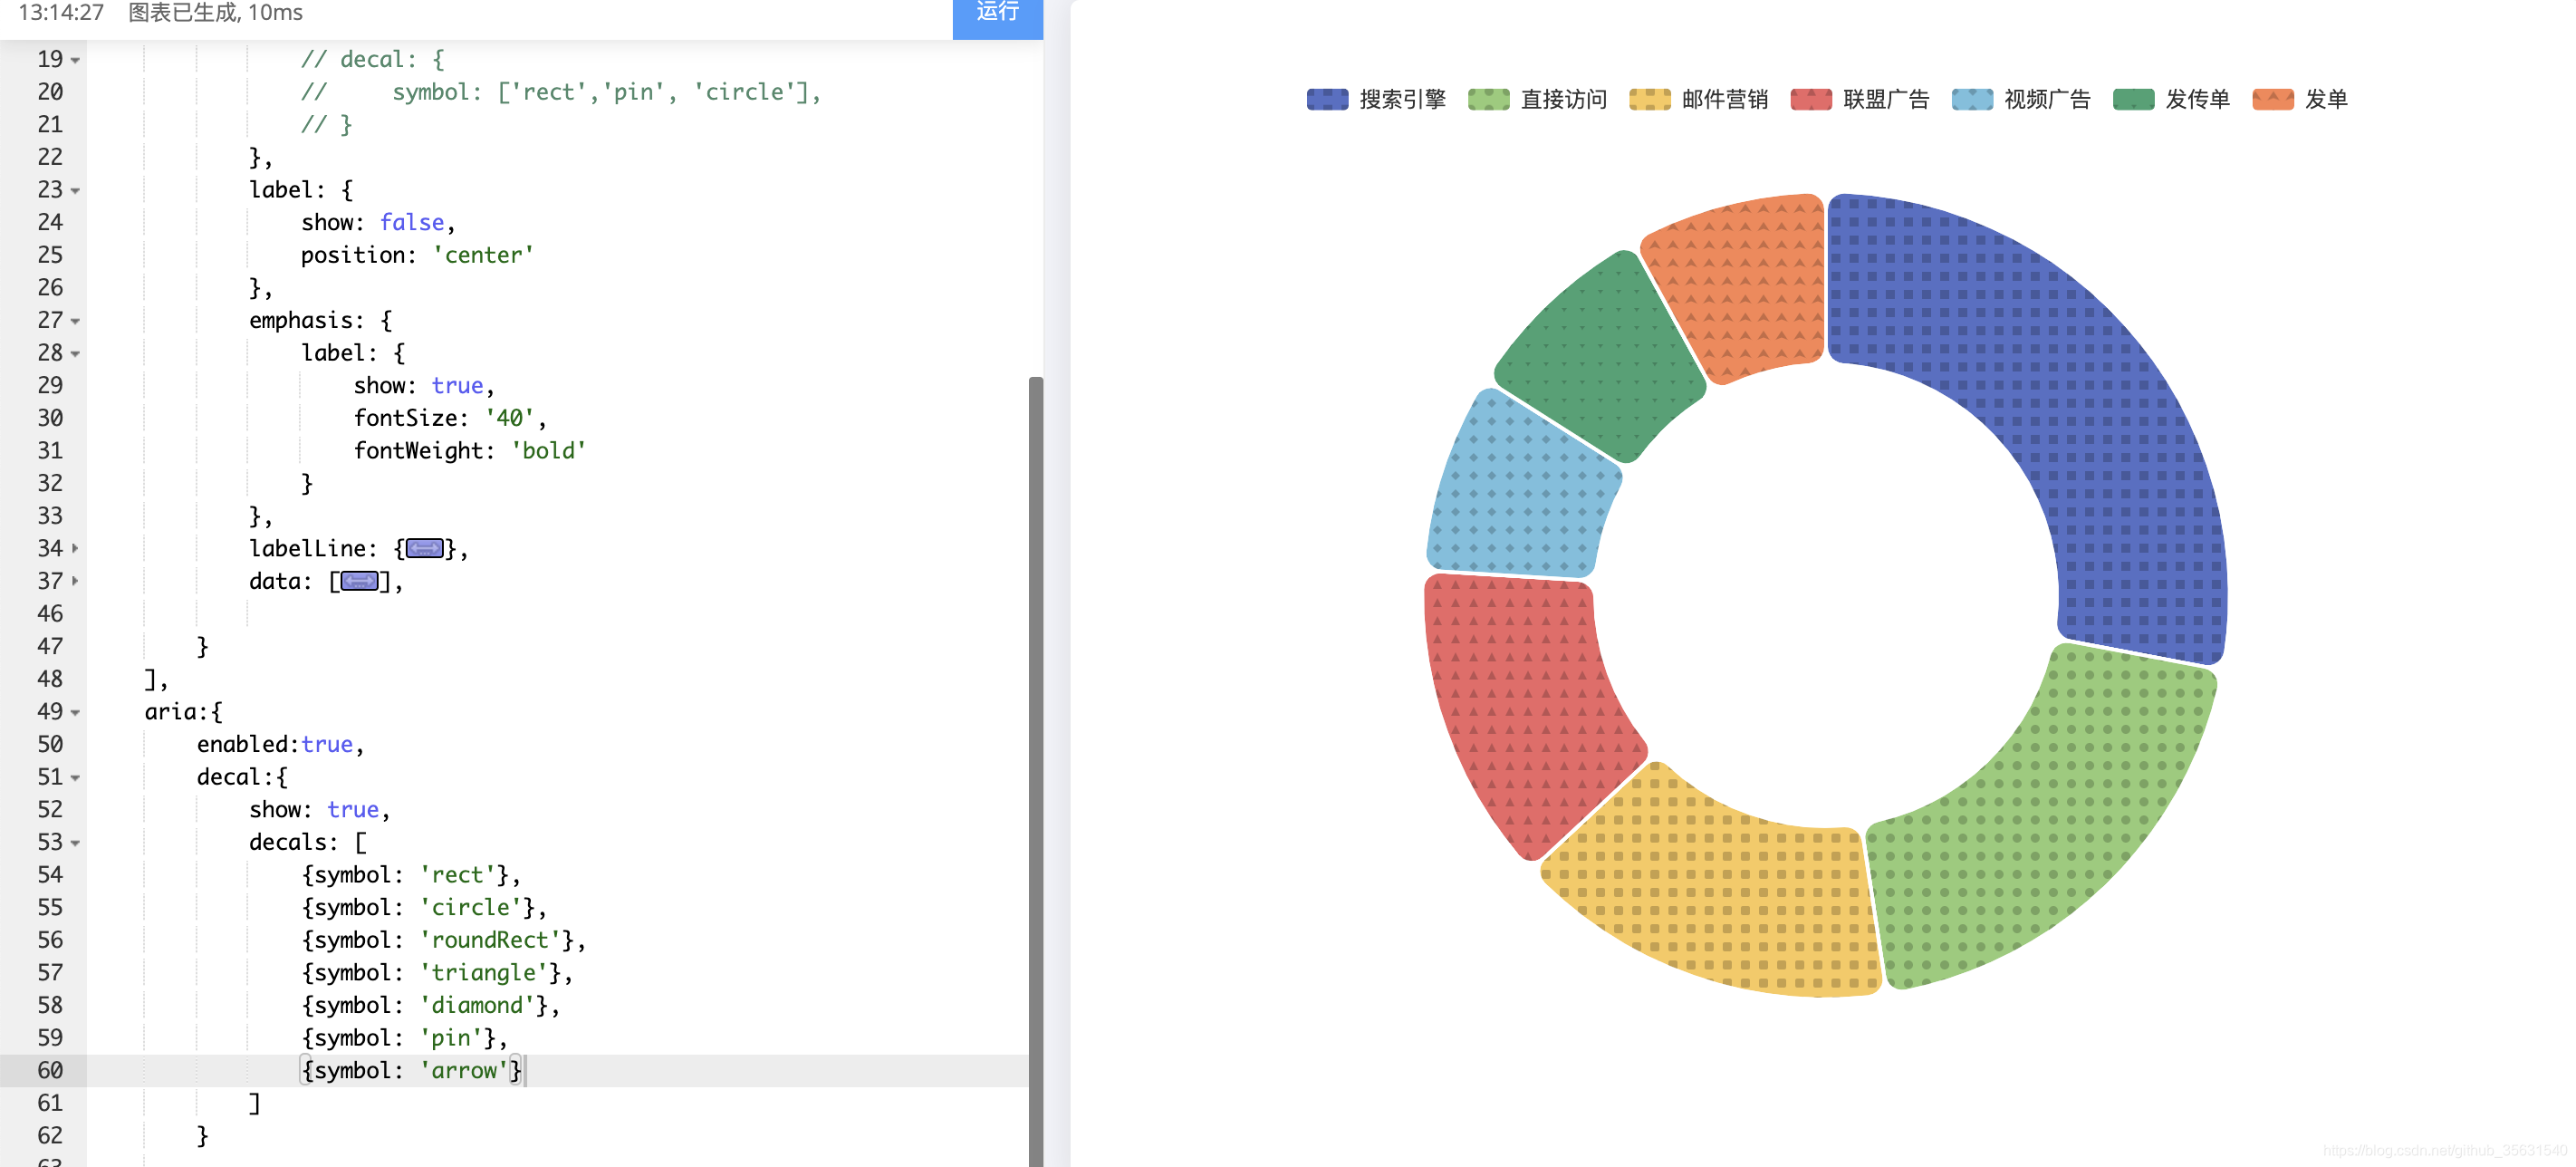This screenshot has width=2576, height=1167.
Task: Expand the collapsed labelLine code widget
Action: [x=424, y=548]
